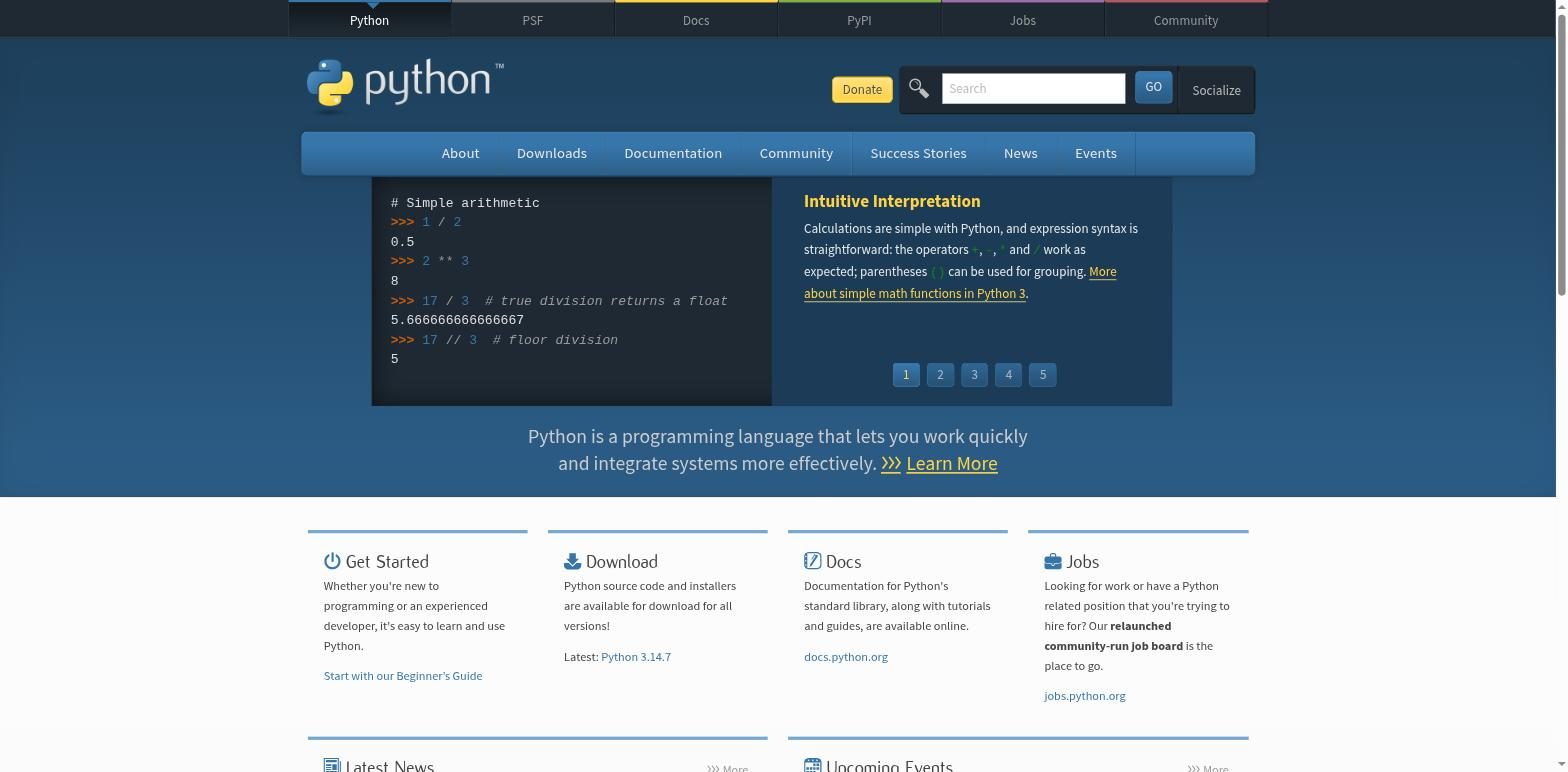Click the Latest News newspaper icon
This screenshot has height=772, width=1568.
click(x=332, y=765)
